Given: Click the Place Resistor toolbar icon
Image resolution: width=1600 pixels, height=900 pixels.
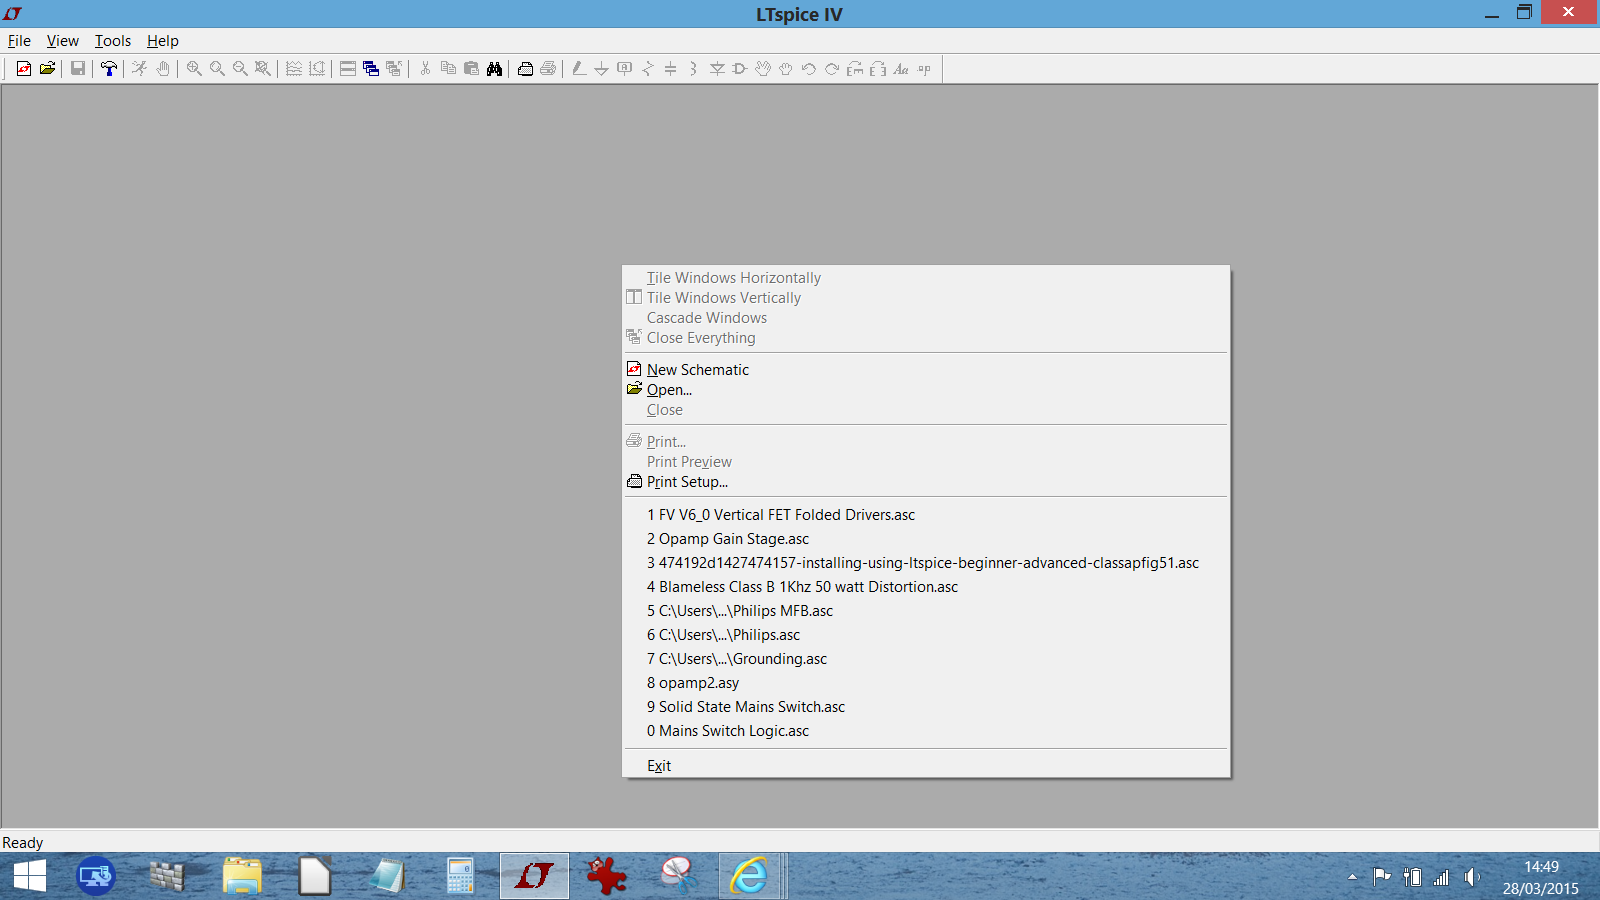Looking at the screenshot, I should [x=647, y=69].
